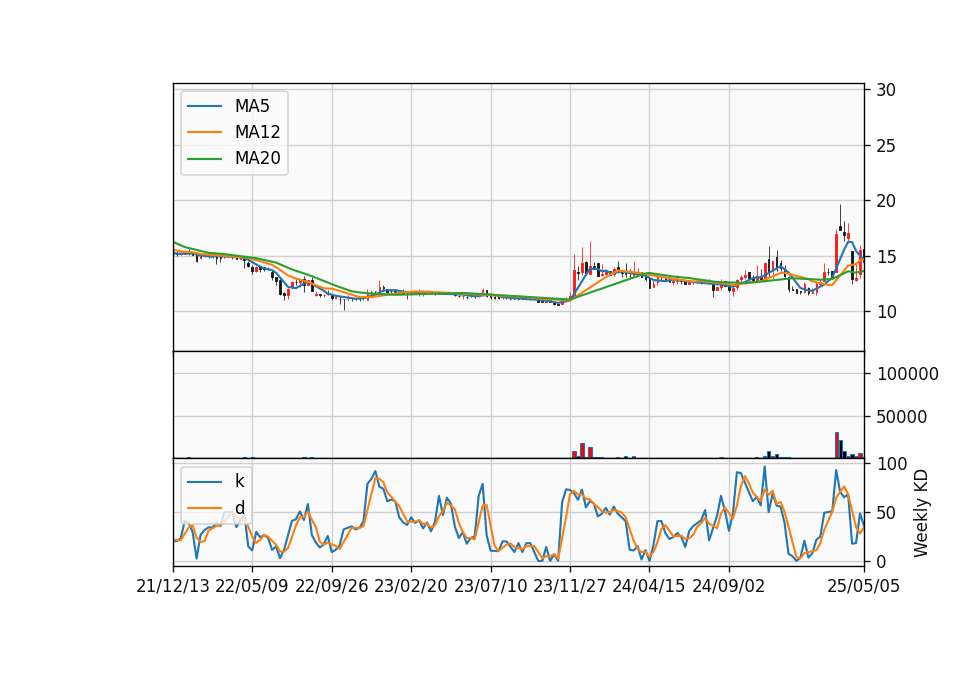Screen dimensions: 960x690
Task: Click the k legend label in KD panel
Action: coord(239,481)
